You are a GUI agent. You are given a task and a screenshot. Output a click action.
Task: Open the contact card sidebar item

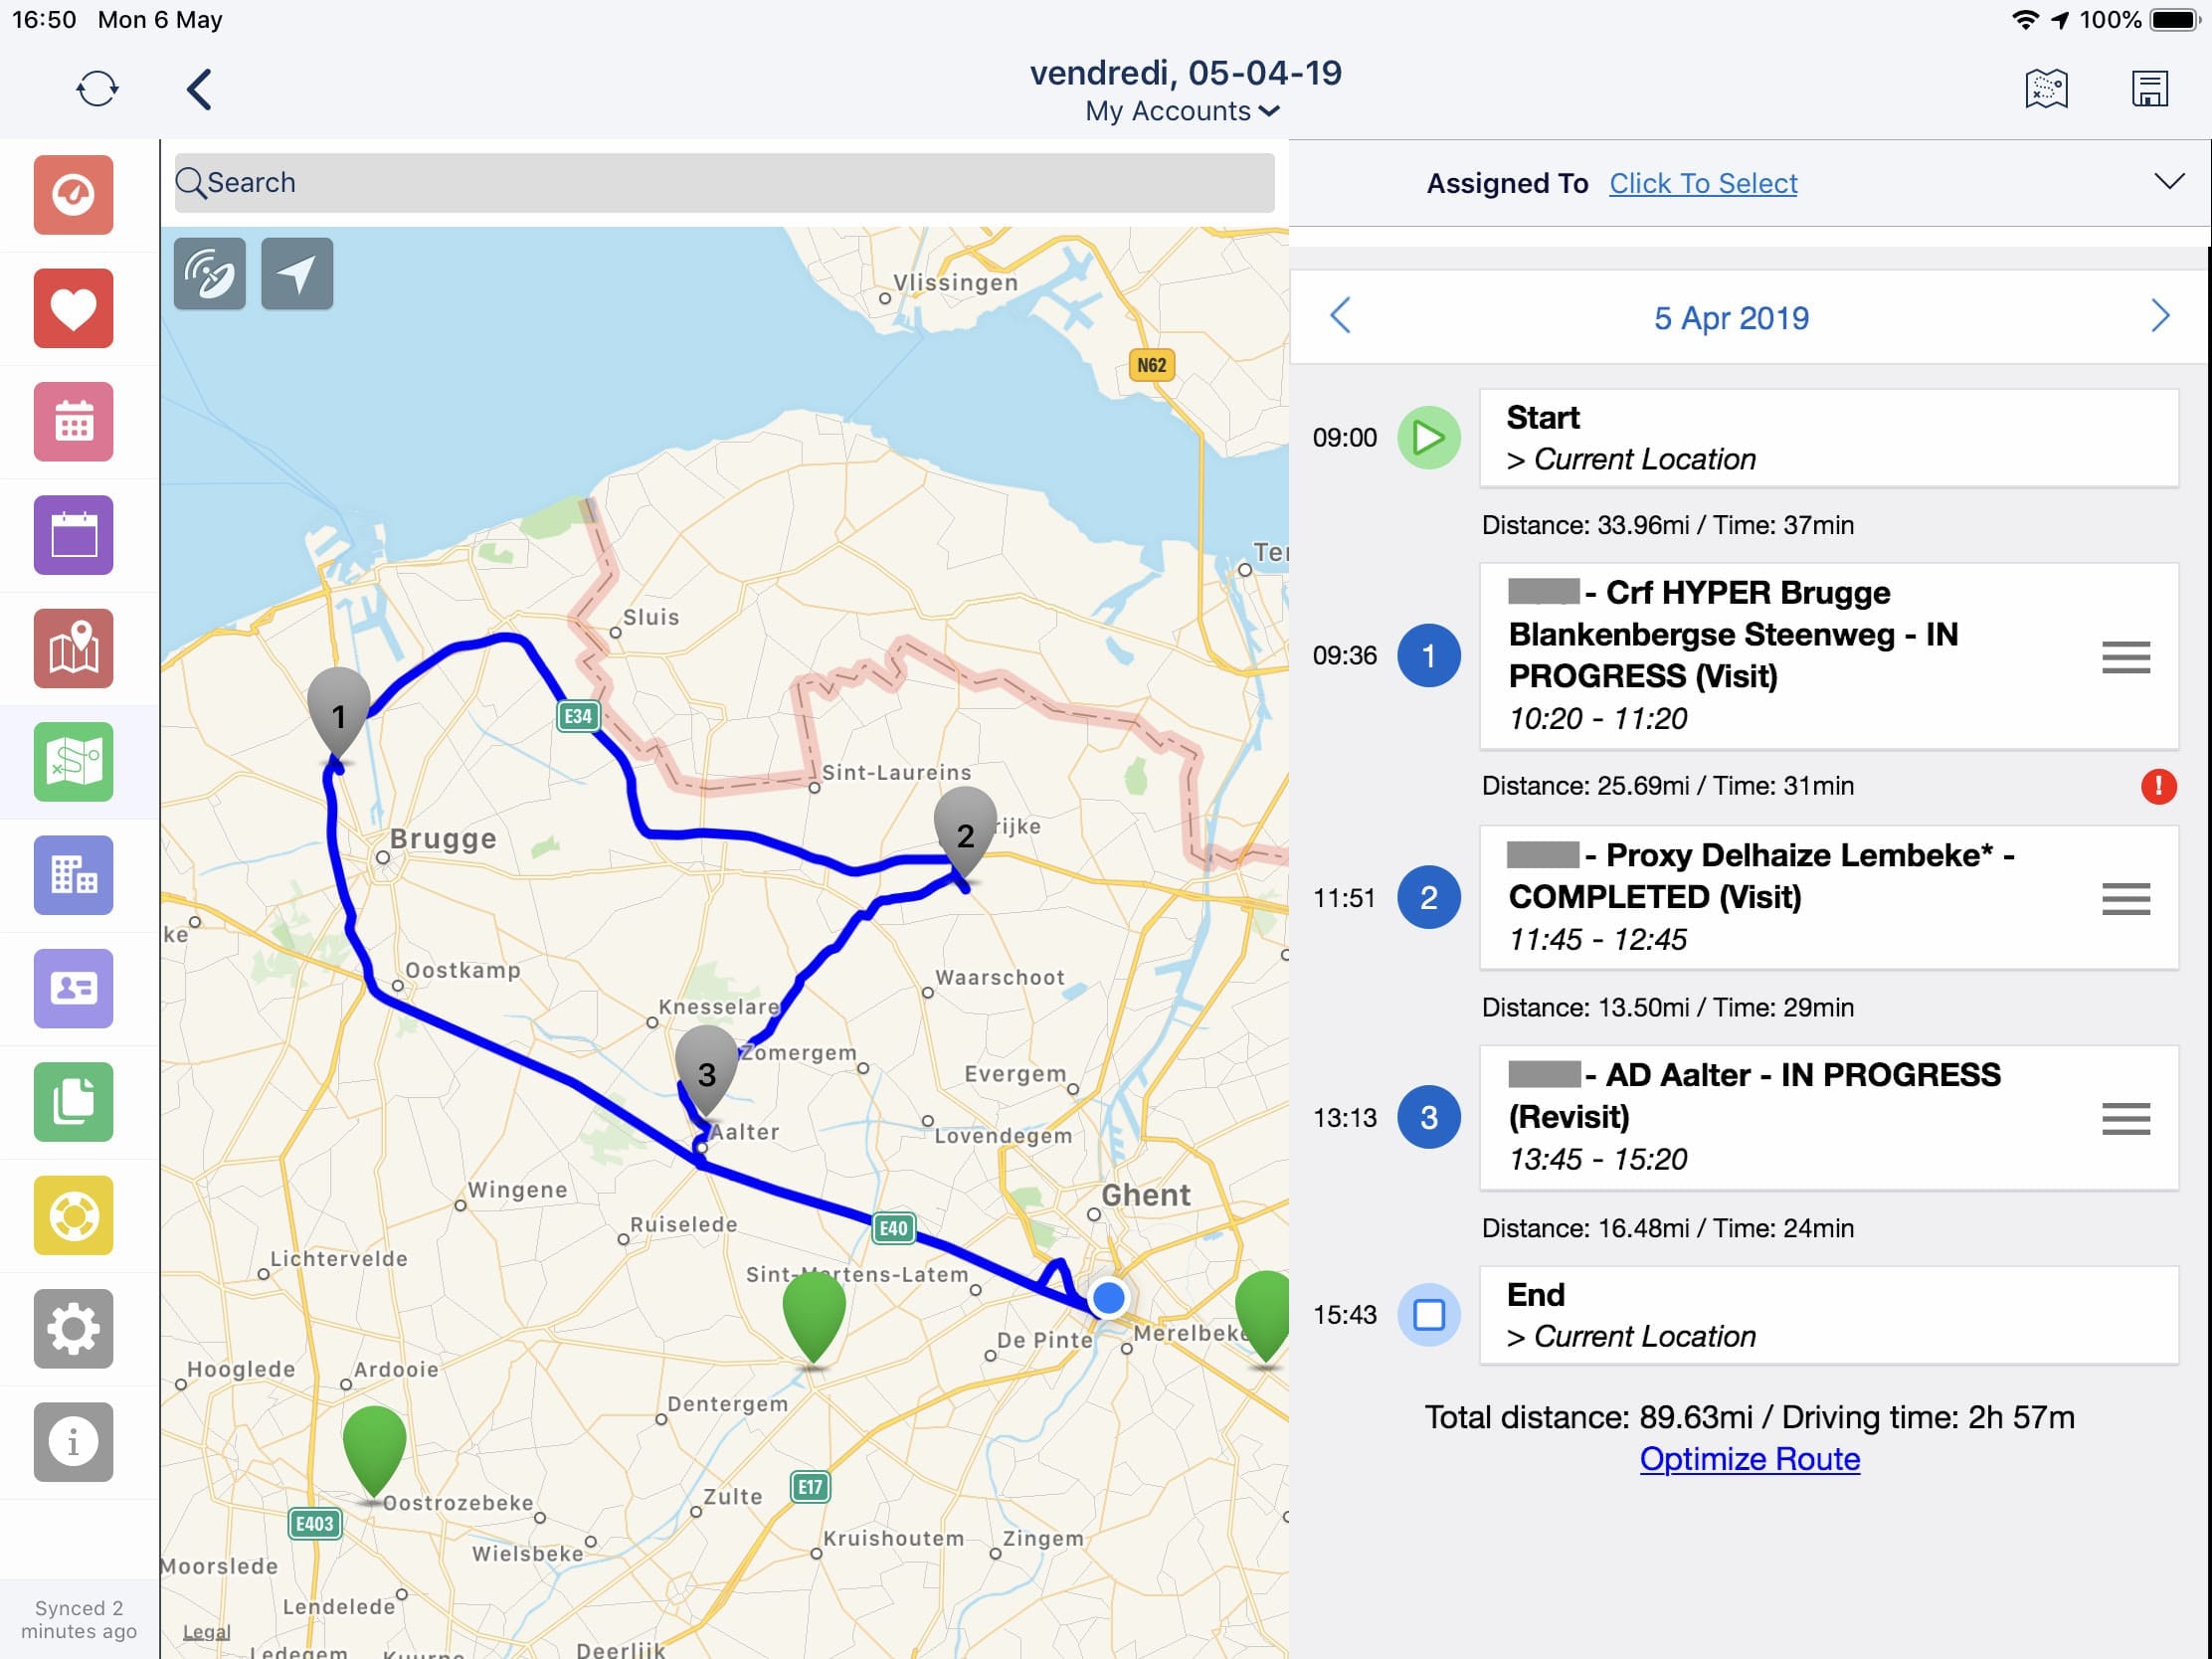[x=73, y=988]
